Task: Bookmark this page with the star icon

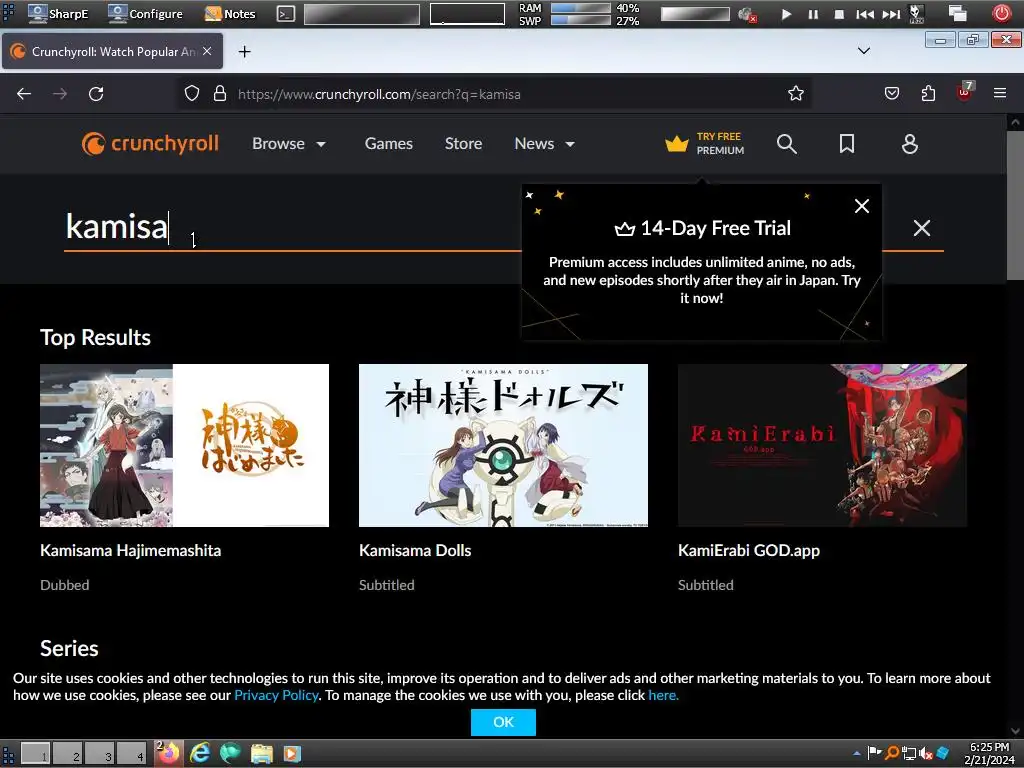Action: click(x=795, y=94)
